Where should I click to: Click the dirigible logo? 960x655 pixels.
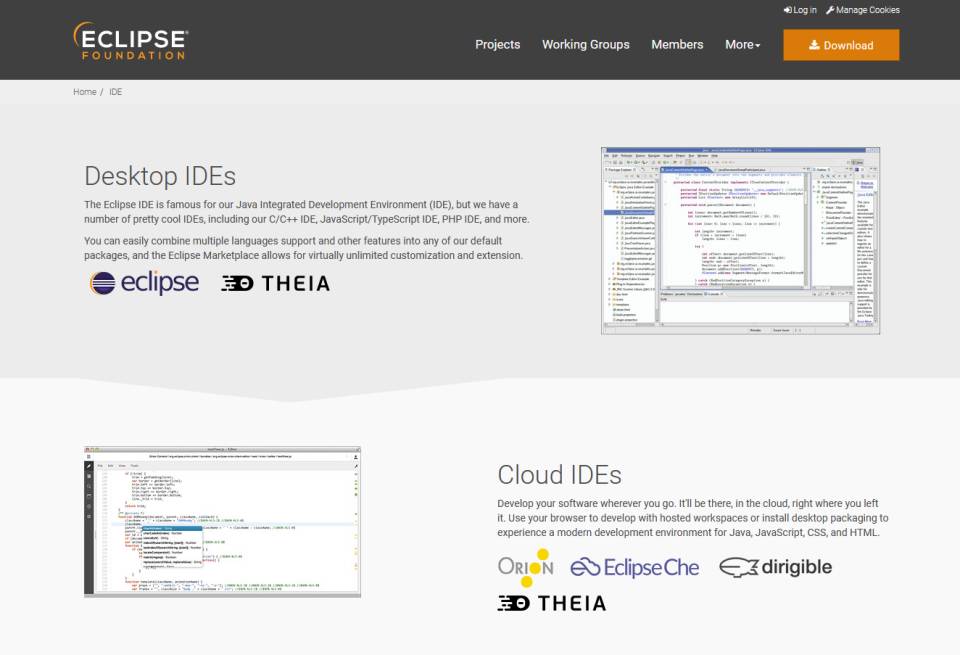[x=775, y=567]
